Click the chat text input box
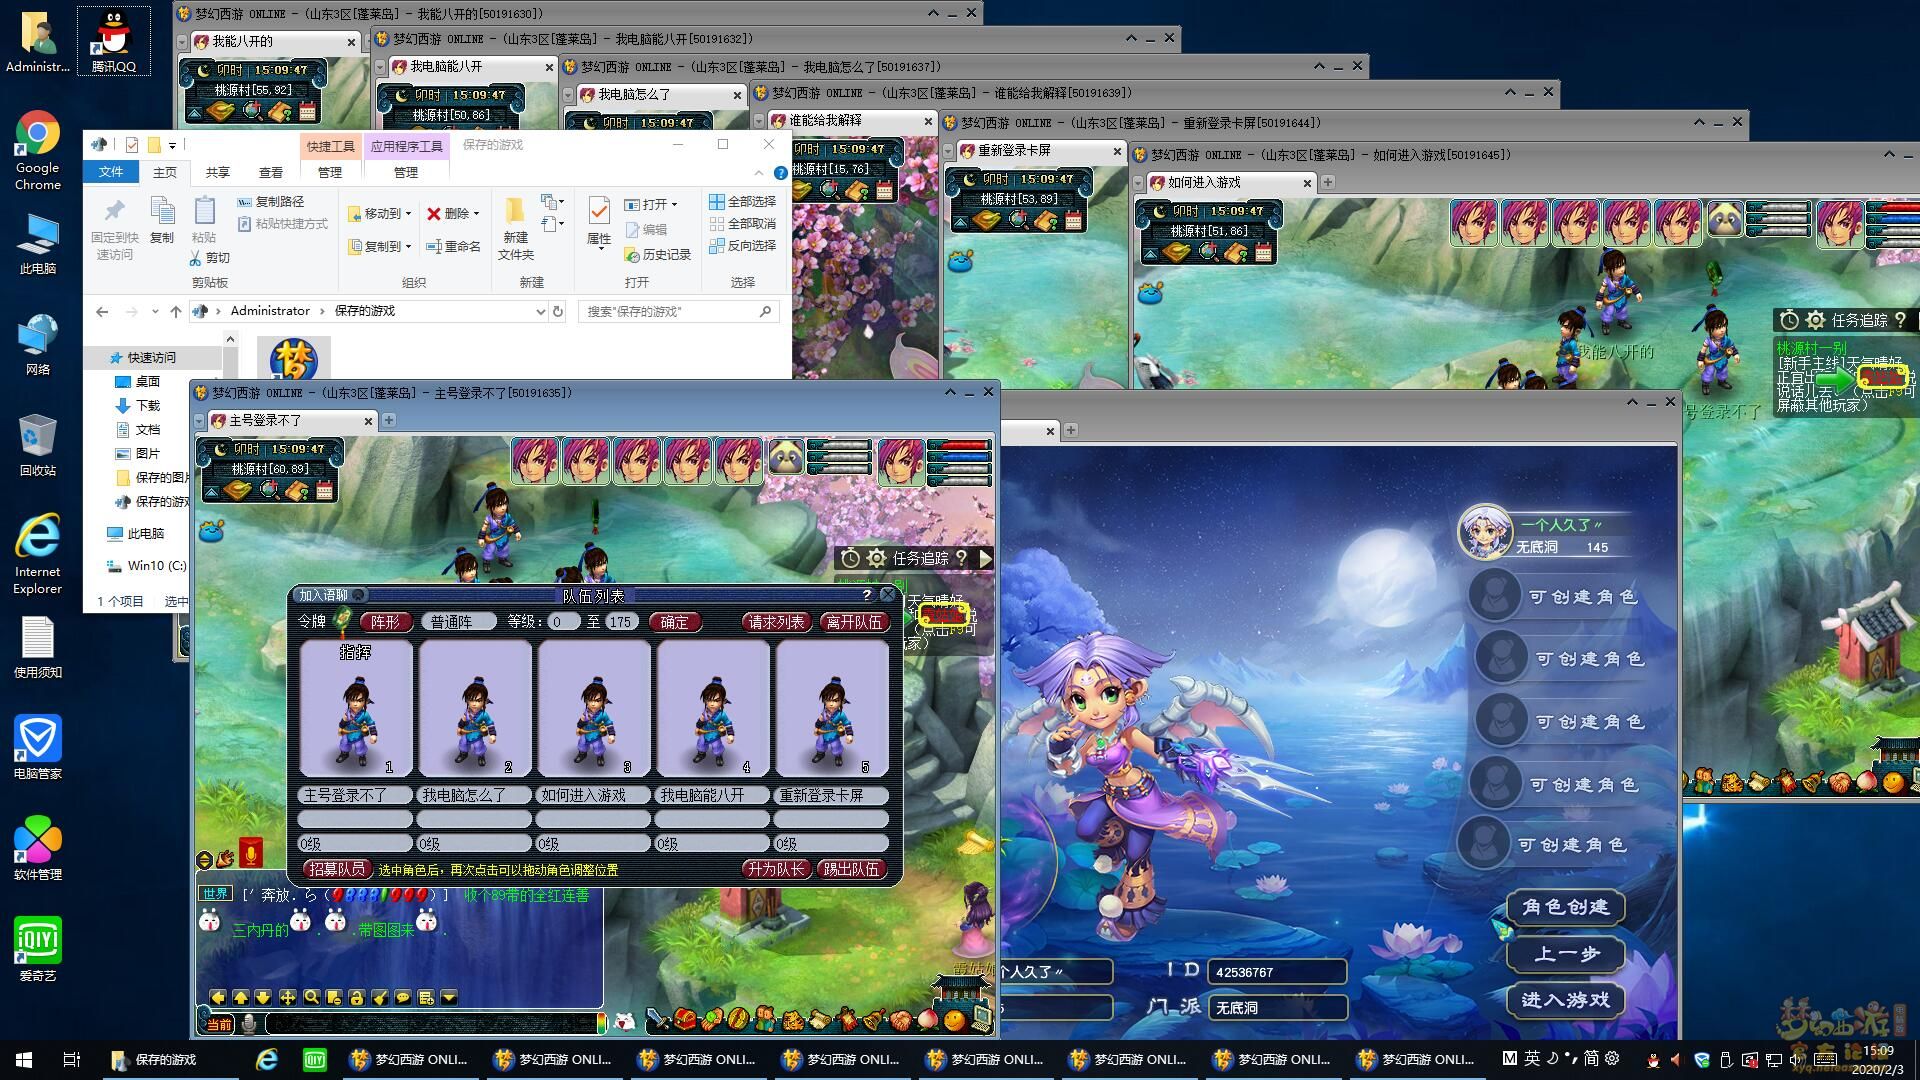Screen dimensions: 1920x1080 point(430,1024)
